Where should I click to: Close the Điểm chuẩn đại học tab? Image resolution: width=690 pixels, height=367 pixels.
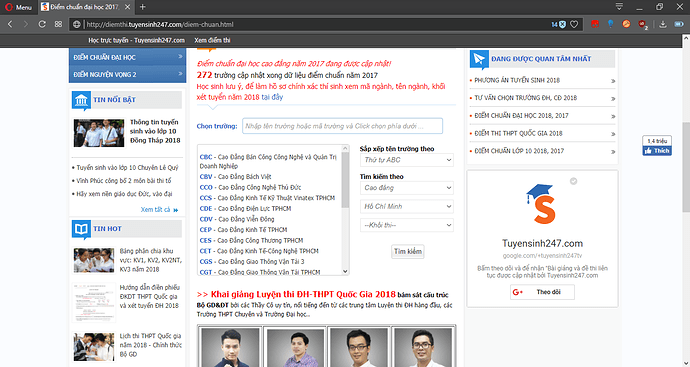coord(127,7)
